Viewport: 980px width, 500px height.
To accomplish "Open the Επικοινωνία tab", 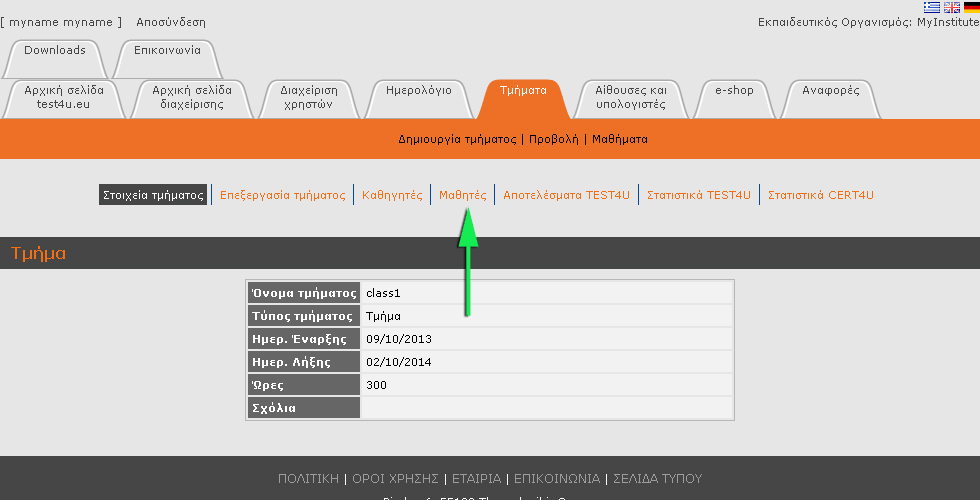I will [167, 50].
